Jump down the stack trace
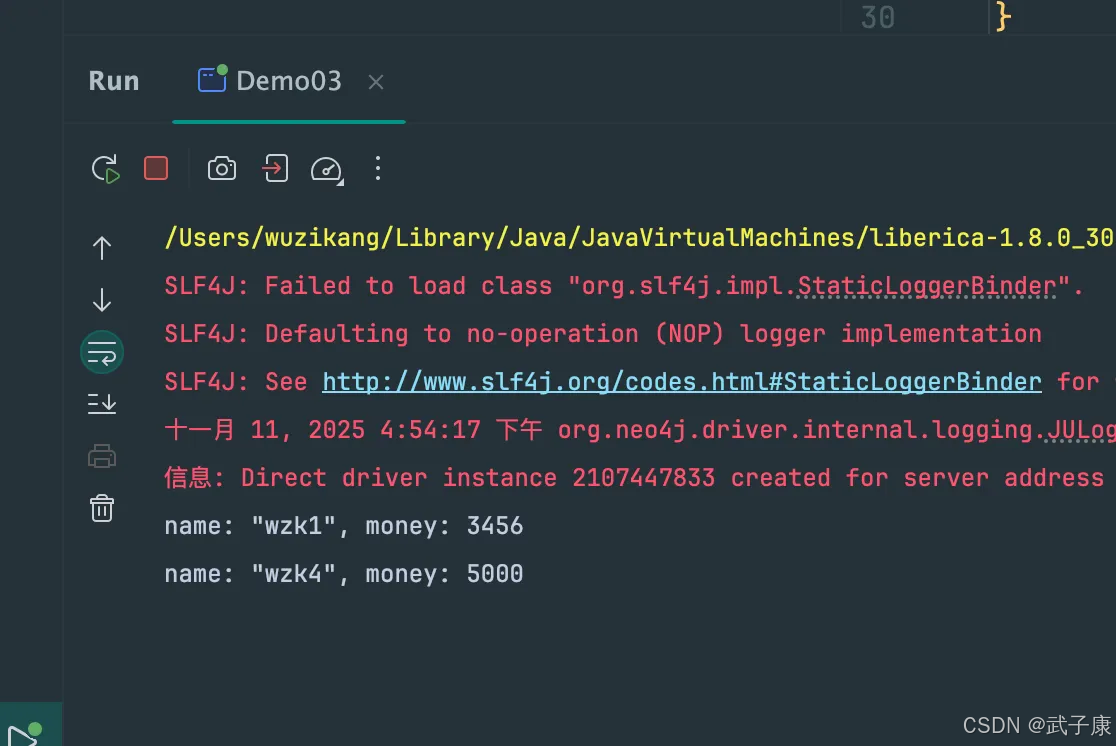 (x=102, y=300)
